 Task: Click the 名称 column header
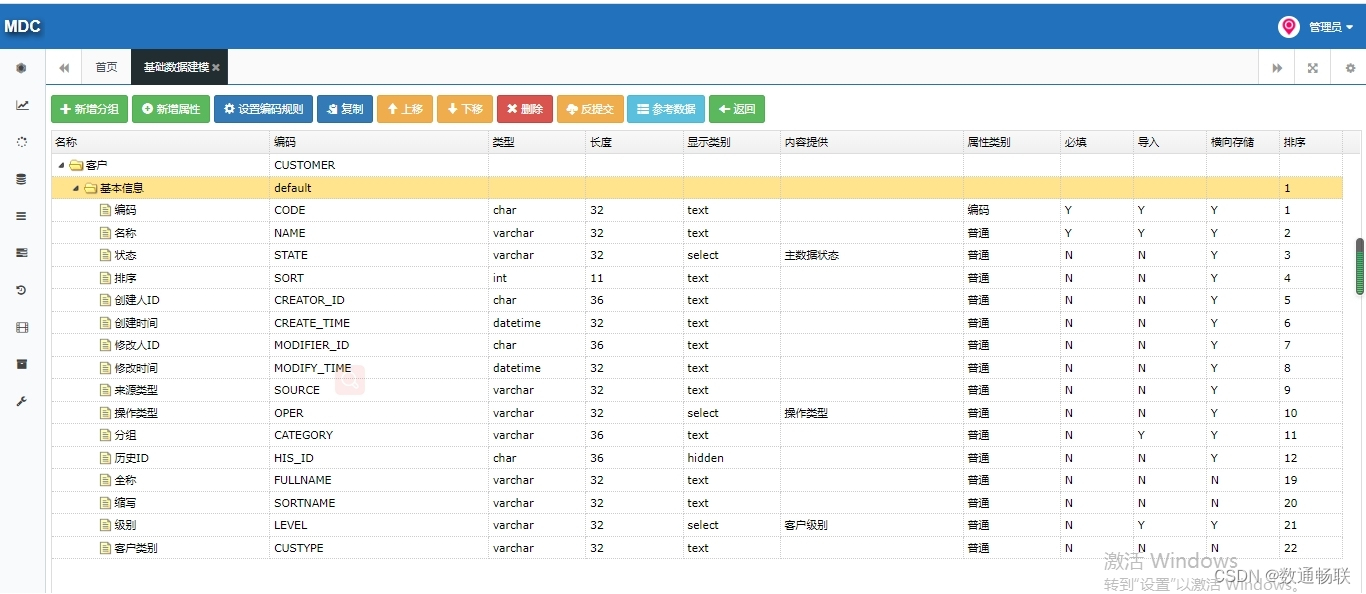click(x=161, y=142)
